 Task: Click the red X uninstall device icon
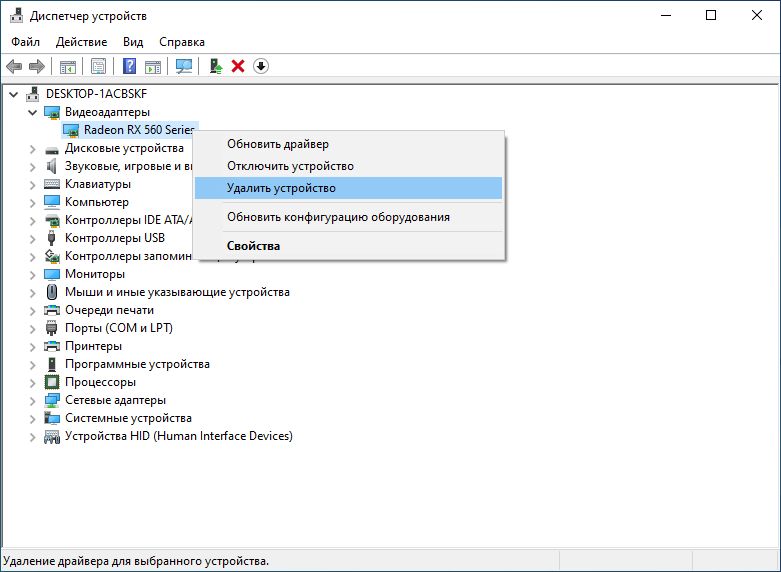[238, 66]
